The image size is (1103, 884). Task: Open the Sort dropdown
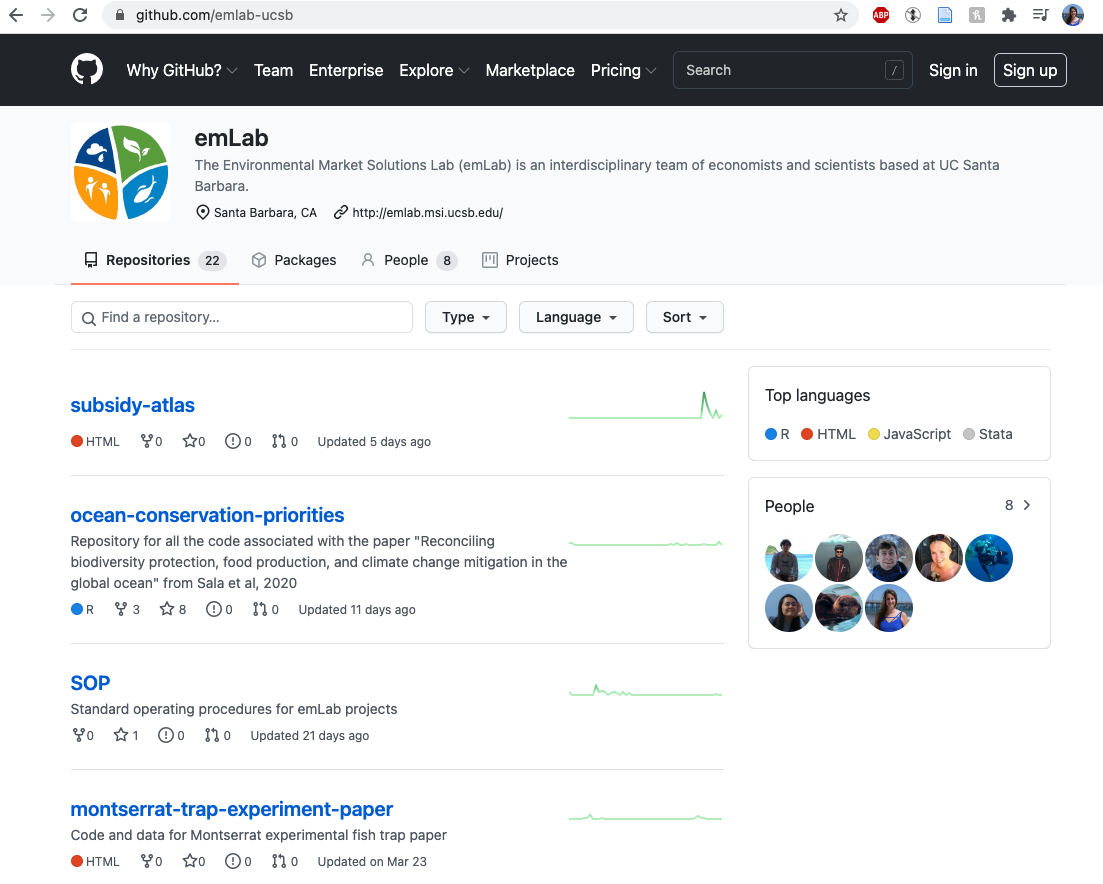tap(684, 317)
